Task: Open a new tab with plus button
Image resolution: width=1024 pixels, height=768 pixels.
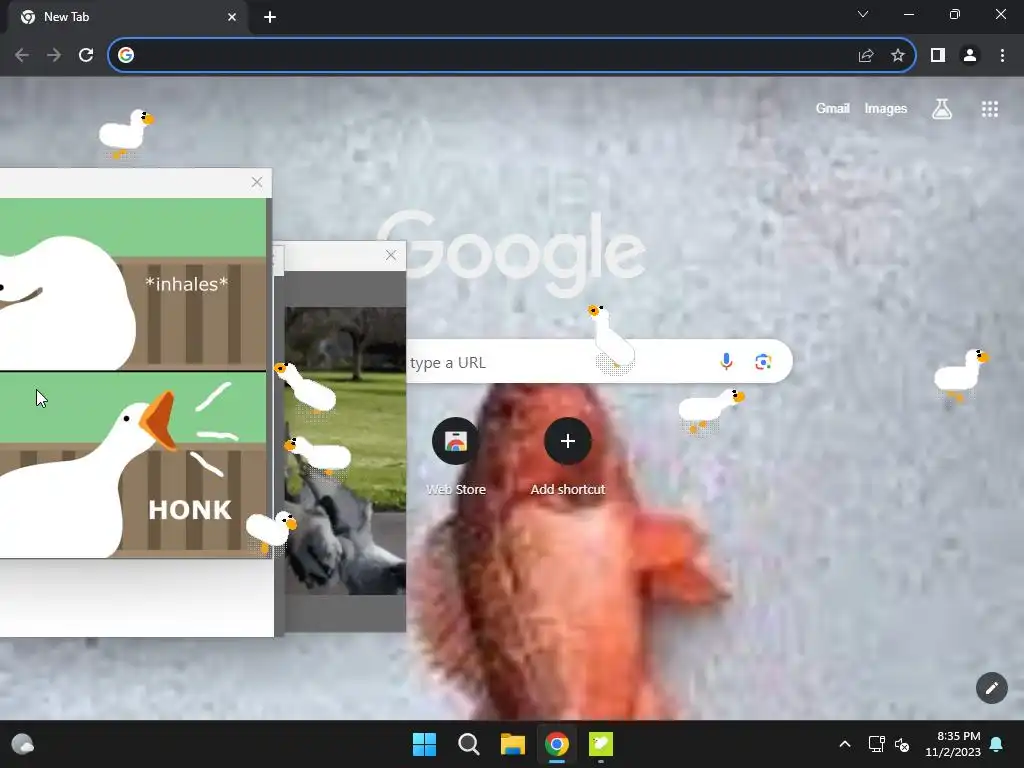Action: click(270, 18)
